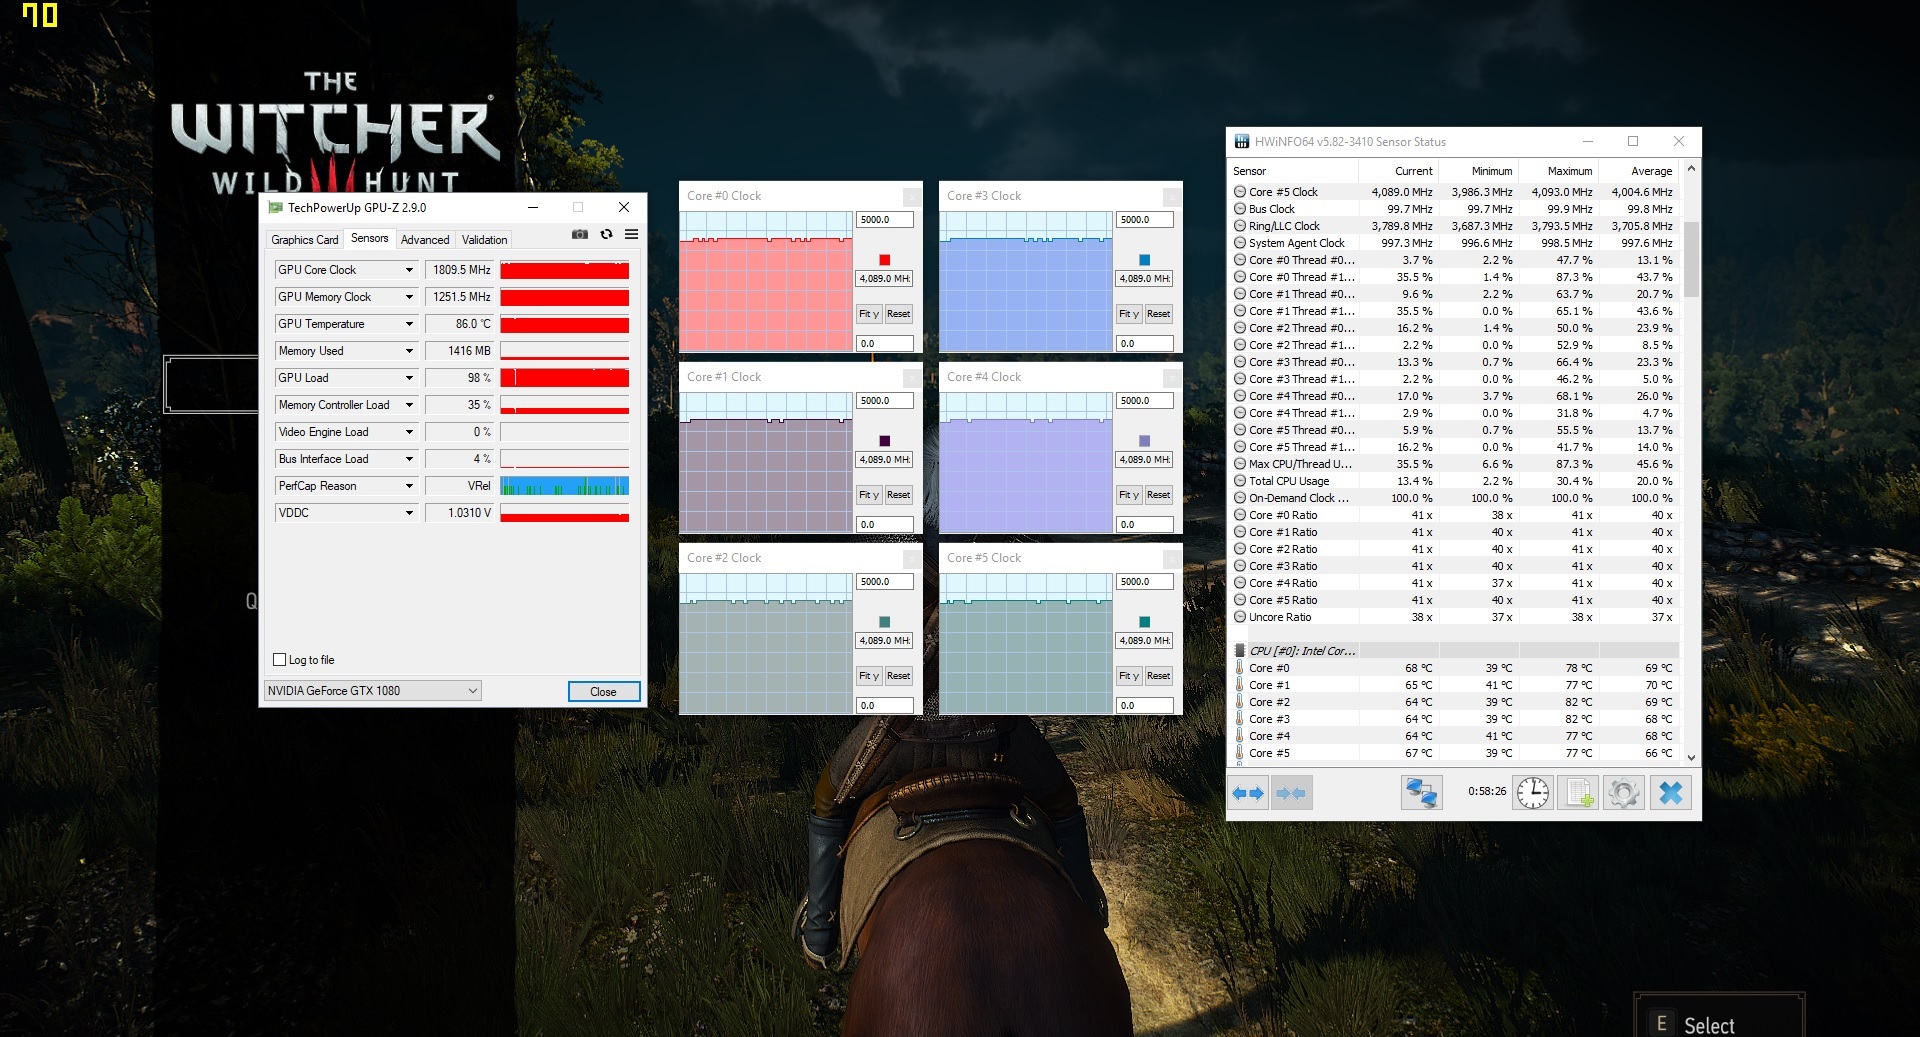The height and width of the screenshot is (1037, 1920).
Task: Click the teal color swatch in Core #5 Clock
Action: click(1144, 622)
